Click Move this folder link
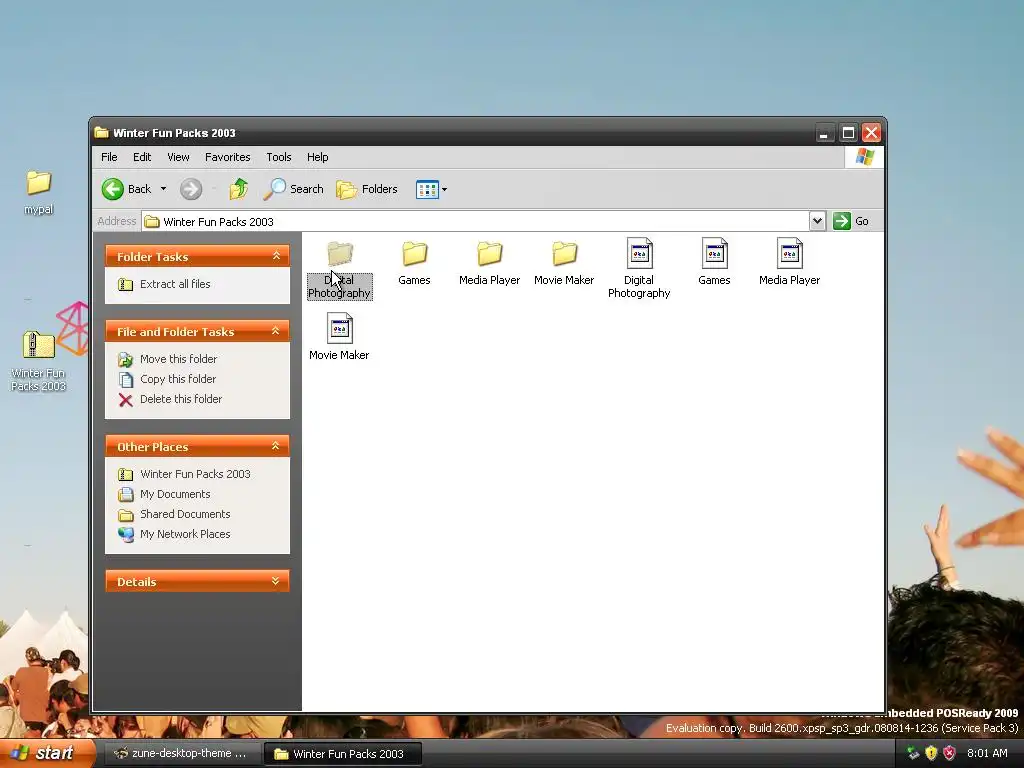The height and width of the screenshot is (768, 1024). tap(178, 359)
